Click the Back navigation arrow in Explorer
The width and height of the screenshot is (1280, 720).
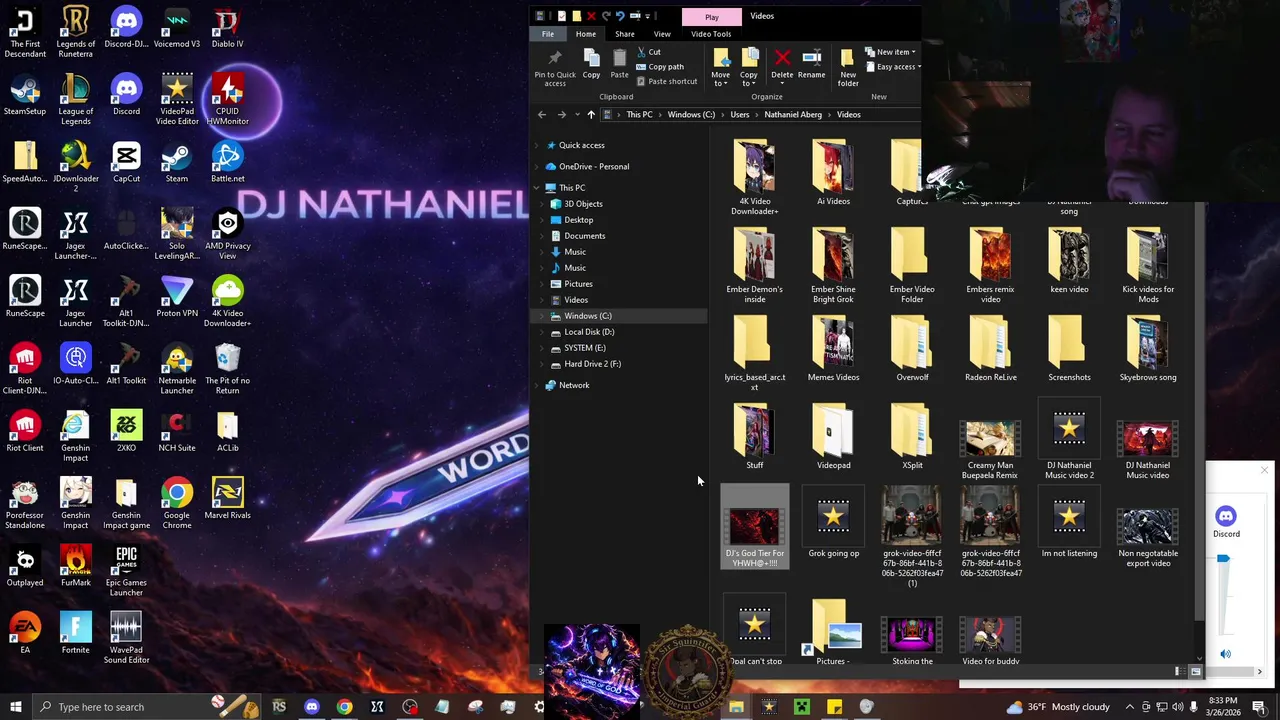(542, 114)
